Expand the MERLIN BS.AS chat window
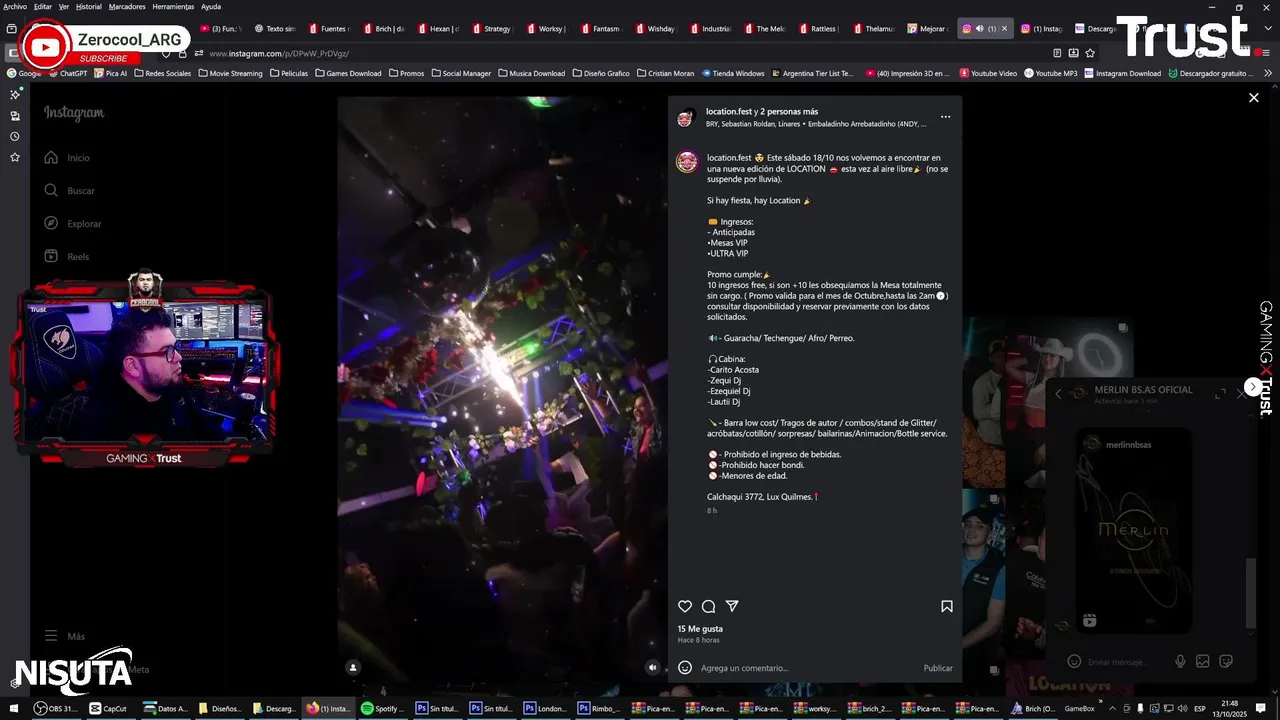The width and height of the screenshot is (1280, 720). 1220,394
